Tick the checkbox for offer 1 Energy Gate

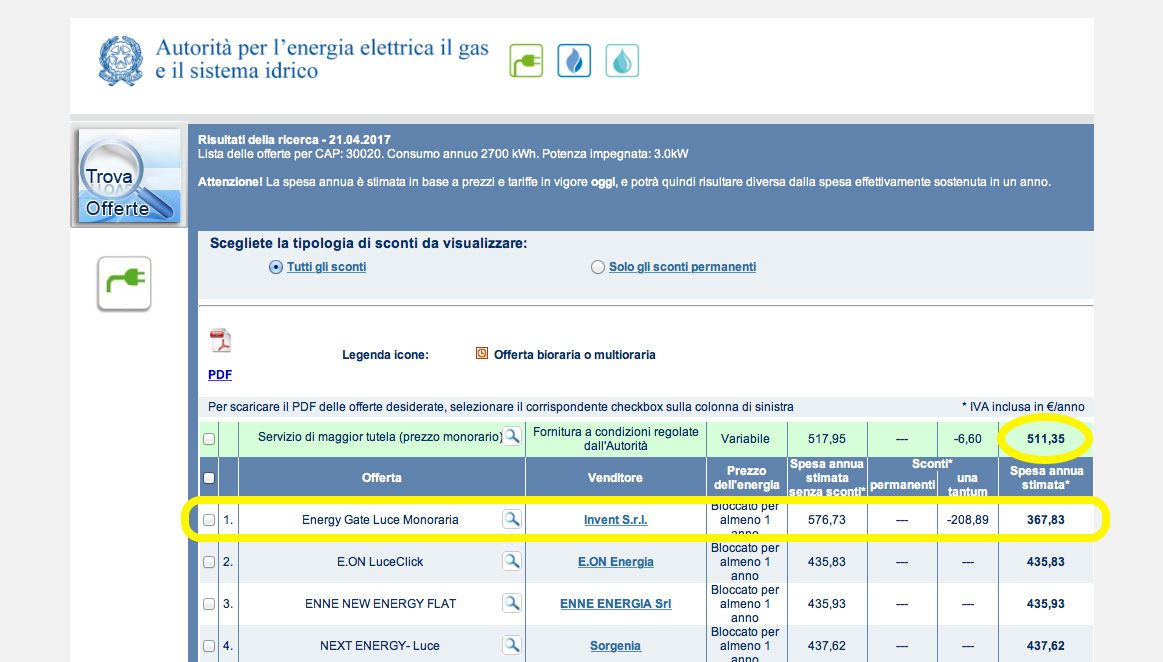click(209, 520)
